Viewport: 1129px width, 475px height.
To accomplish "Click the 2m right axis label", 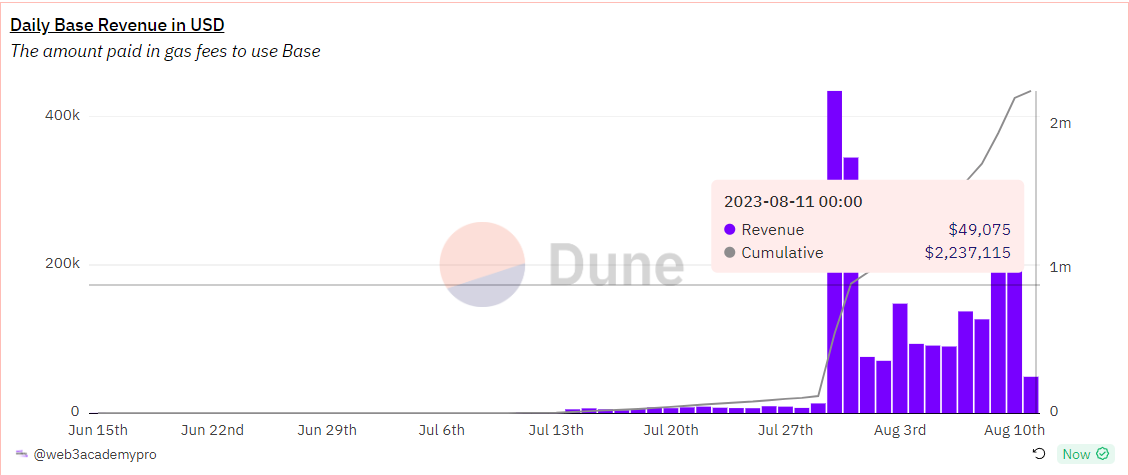I will [1061, 123].
